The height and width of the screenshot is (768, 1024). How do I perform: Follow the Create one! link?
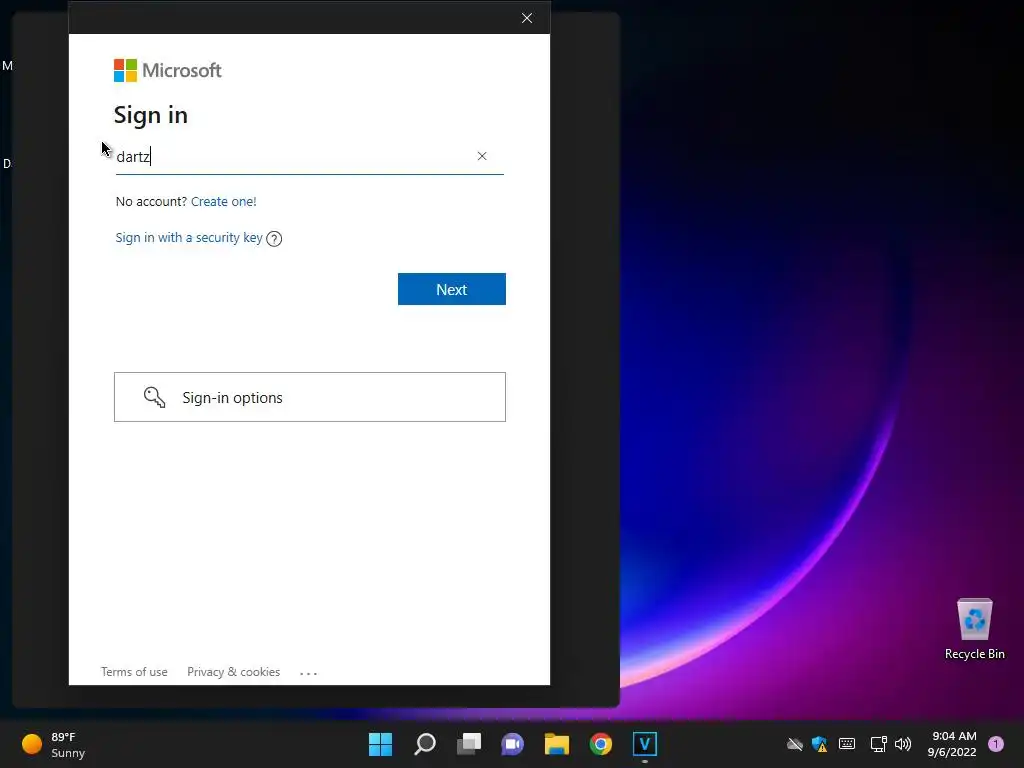[223, 202]
